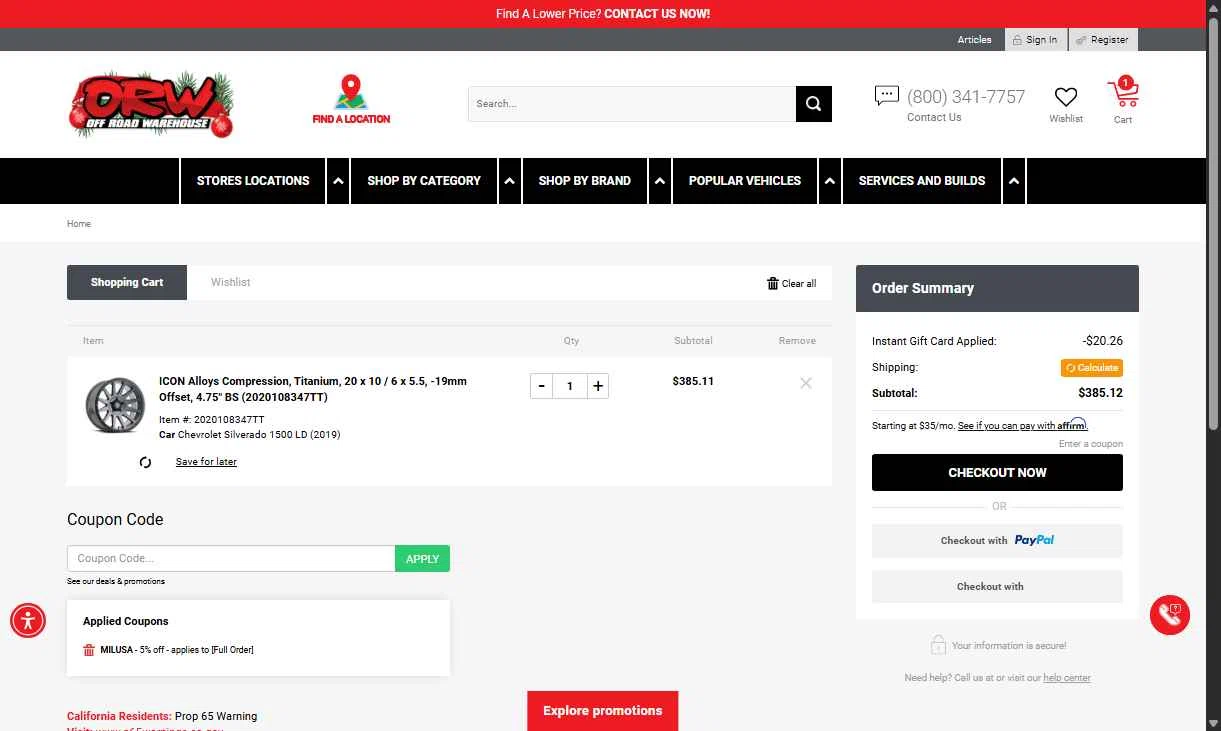Click the Checkout Now button
Screen dimensions: 1221x731
click(x=997, y=473)
